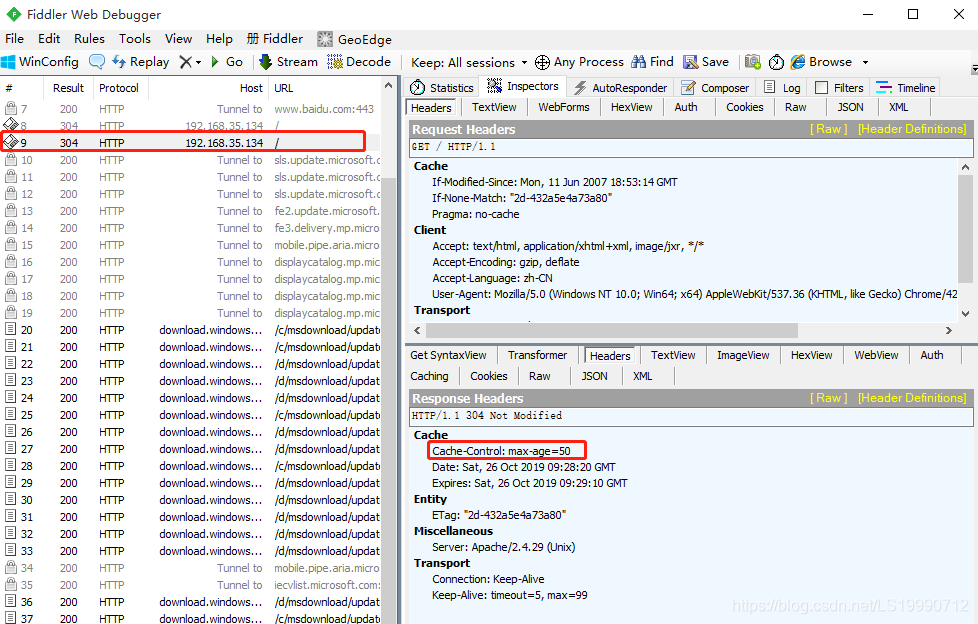The height and width of the screenshot is (624, 978).
Task: Click the comment speech bubble icon
Action: (x=97, y=62)
